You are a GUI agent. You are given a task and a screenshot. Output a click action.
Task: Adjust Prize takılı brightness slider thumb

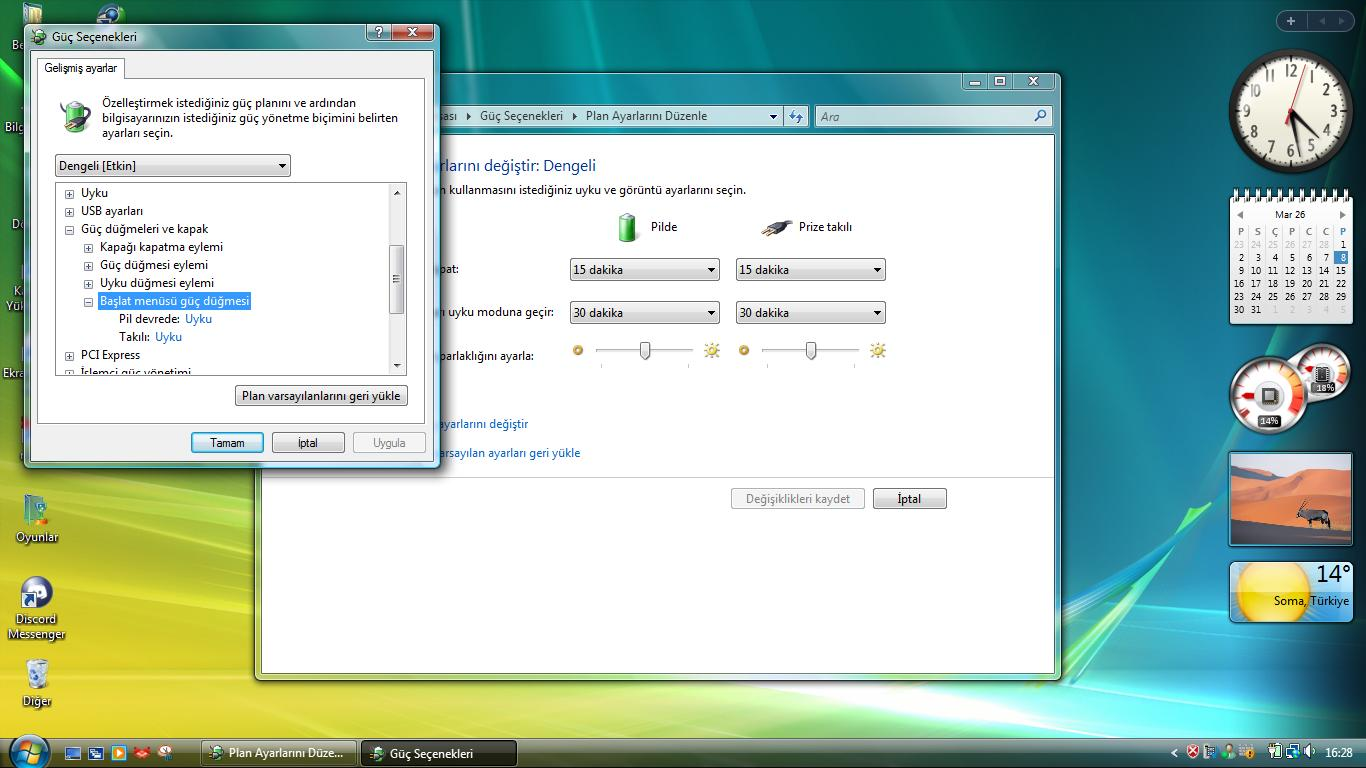pos(811,350)
